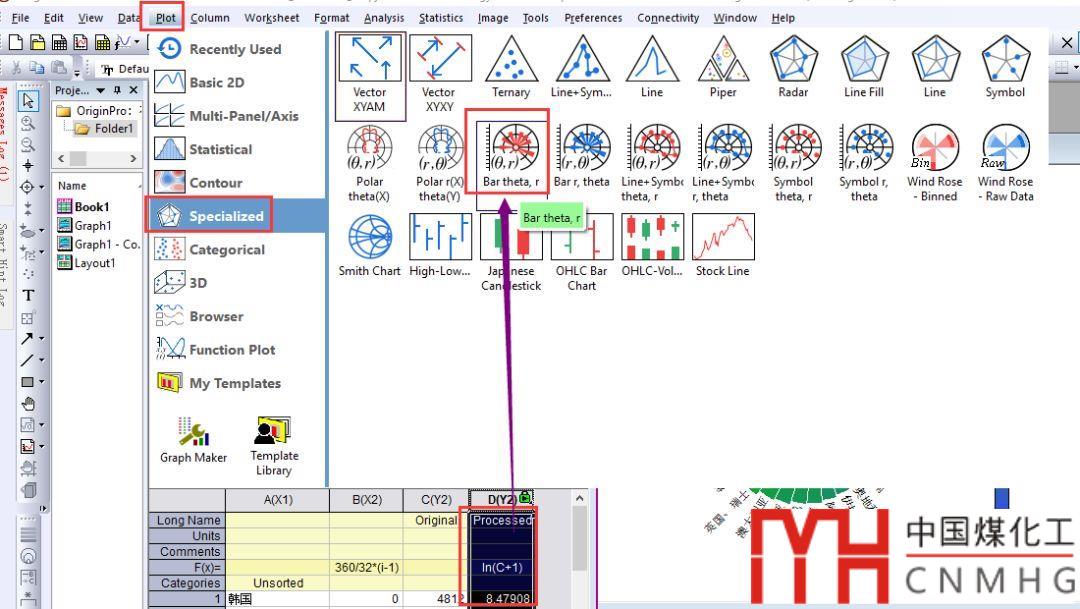Close the Project Explorer panel
The height and width of the screenshot is (609, 1080).
click(x=134, y=90)
